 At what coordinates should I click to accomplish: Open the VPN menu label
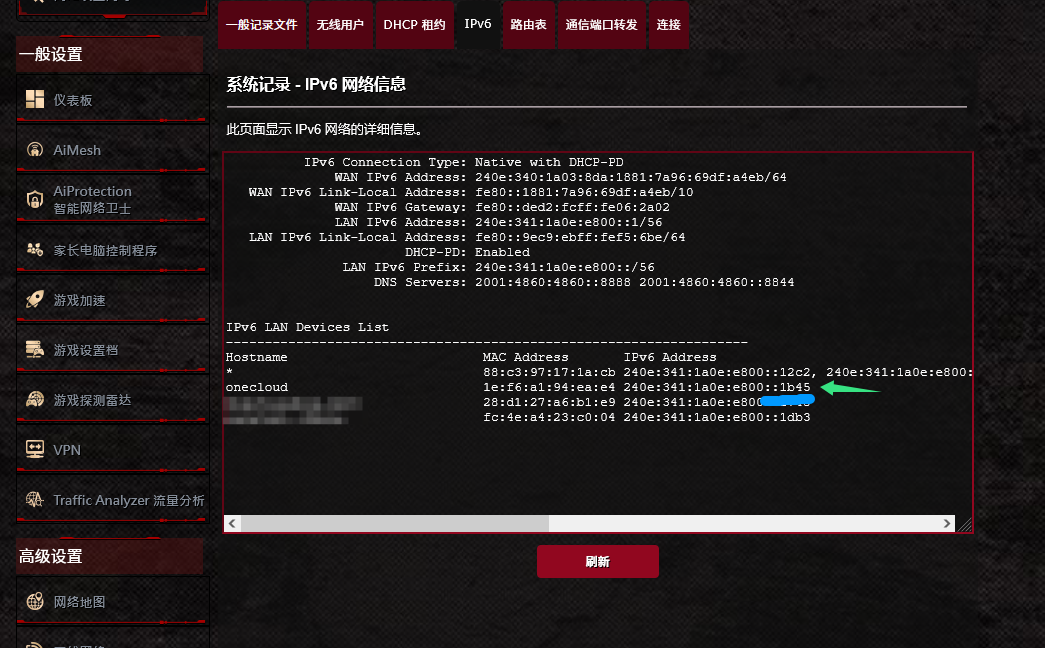point(67,450)
